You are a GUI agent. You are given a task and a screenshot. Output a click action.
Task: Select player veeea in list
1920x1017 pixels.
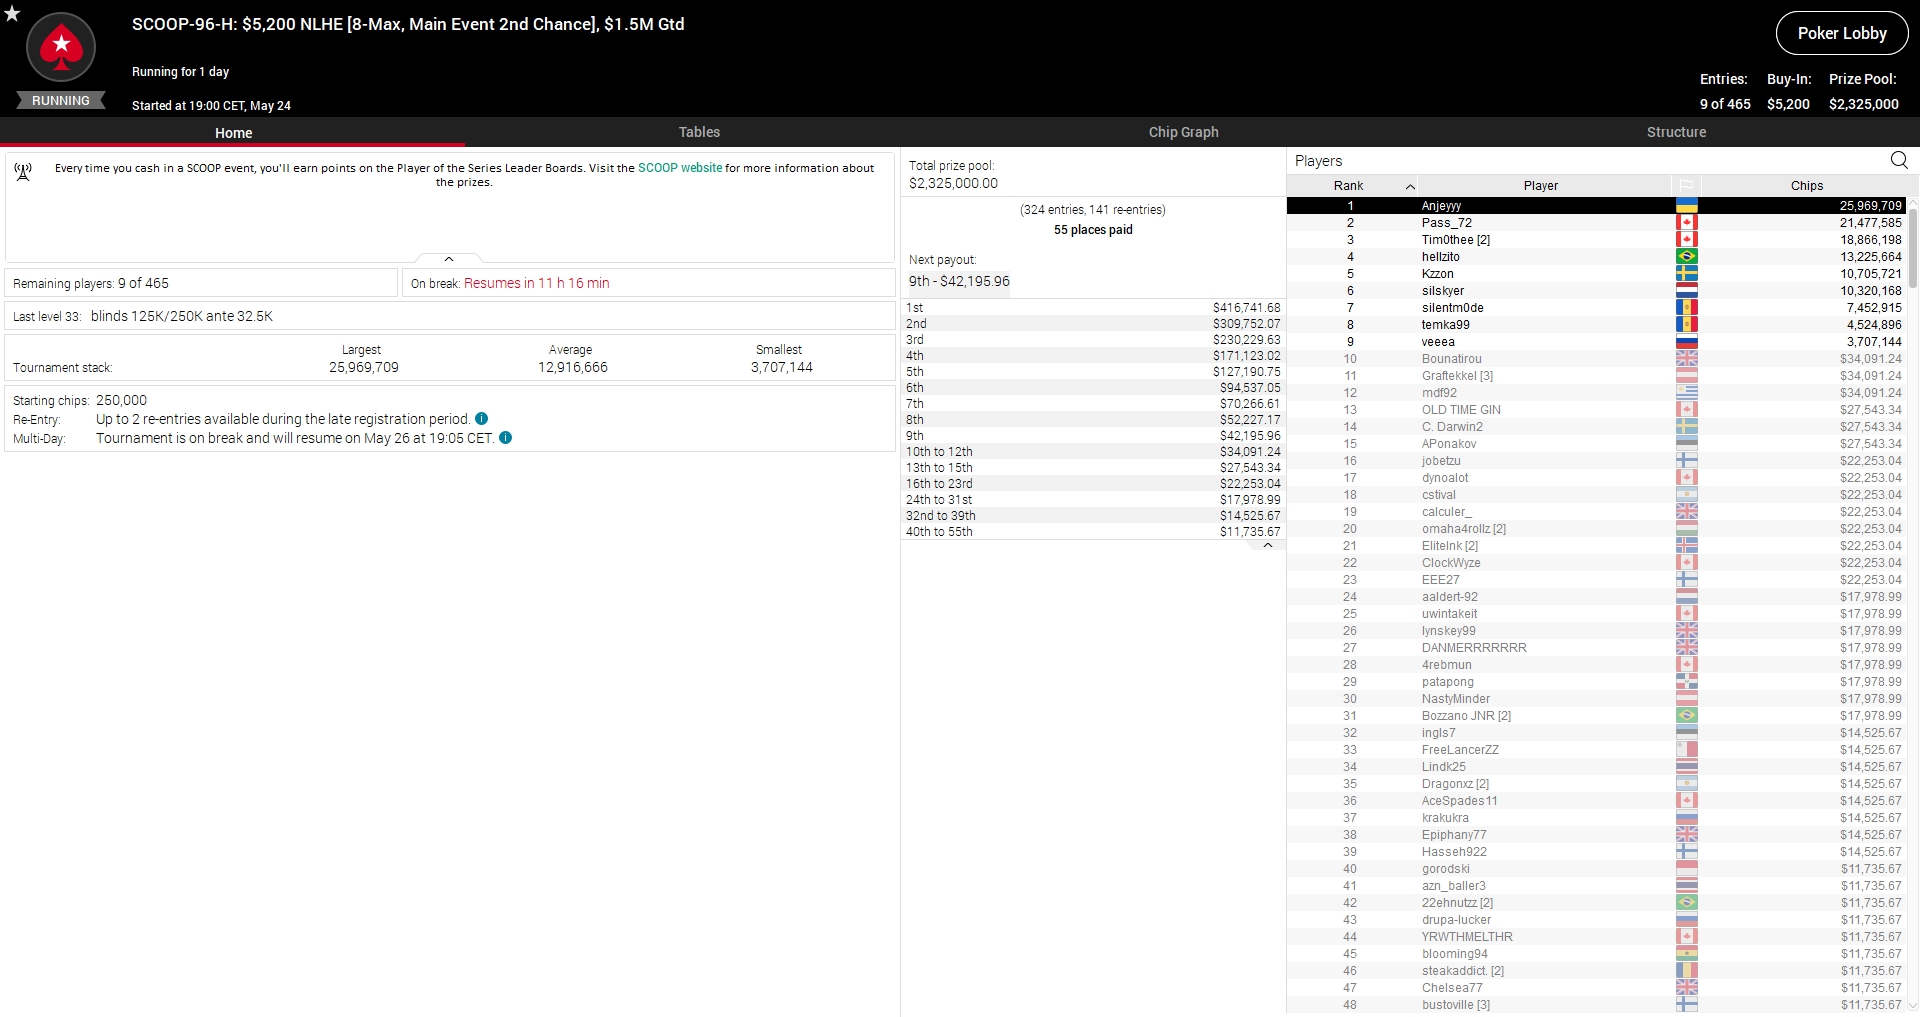pos(1596,342)
